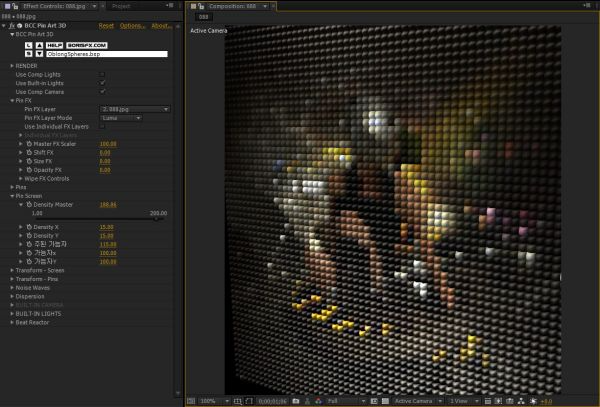This screenshot has height=407, width=600.
Task: Toggle the Opacity FX stopwatch
Action: coord(29,170)
